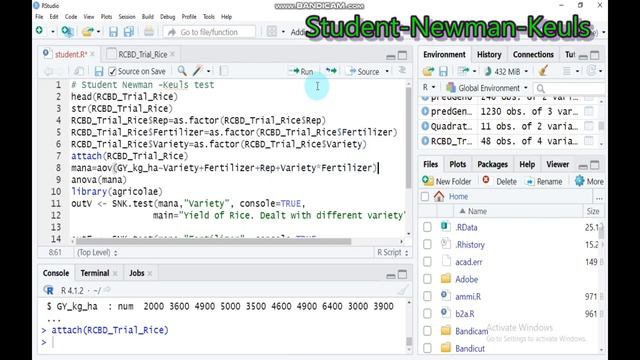Open the Tools menu

click(x=209, y=17)
